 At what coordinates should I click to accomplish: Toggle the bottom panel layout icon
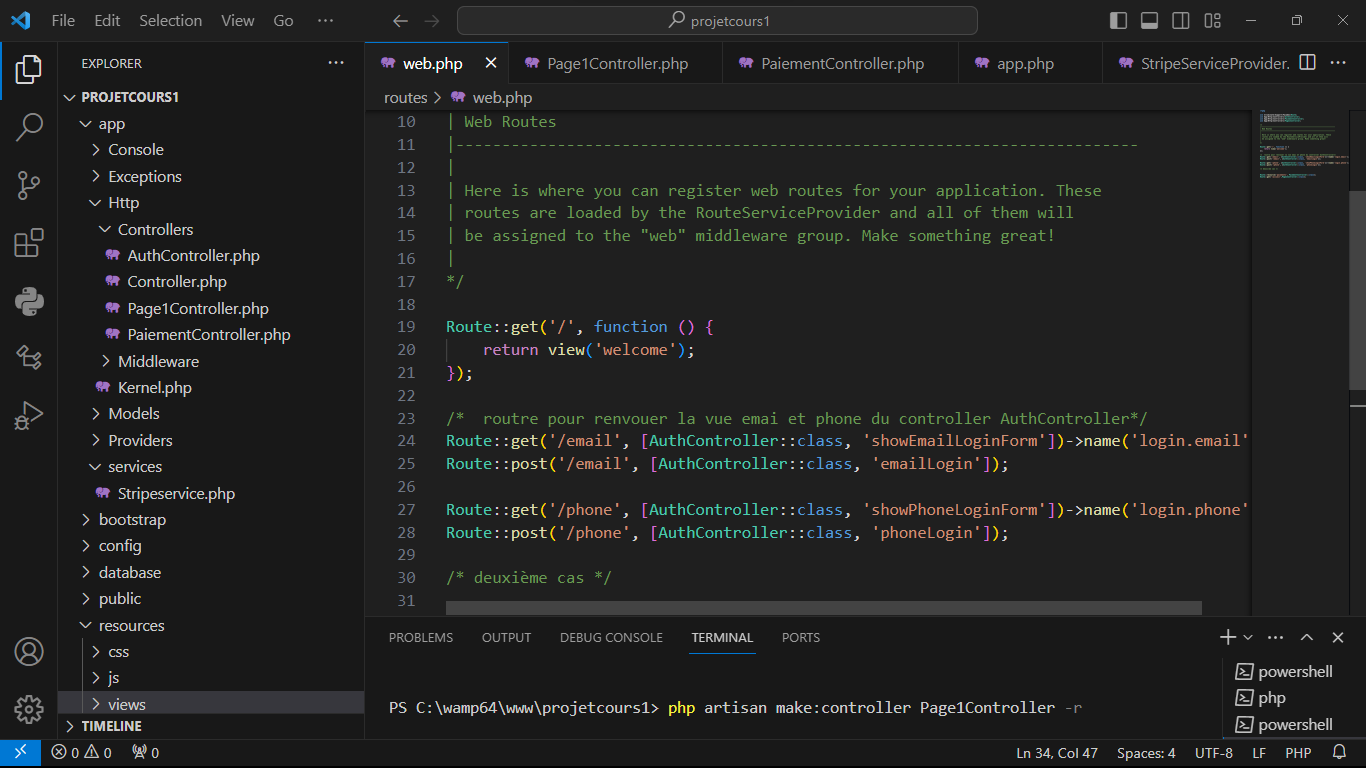(x=1150, y=21)
